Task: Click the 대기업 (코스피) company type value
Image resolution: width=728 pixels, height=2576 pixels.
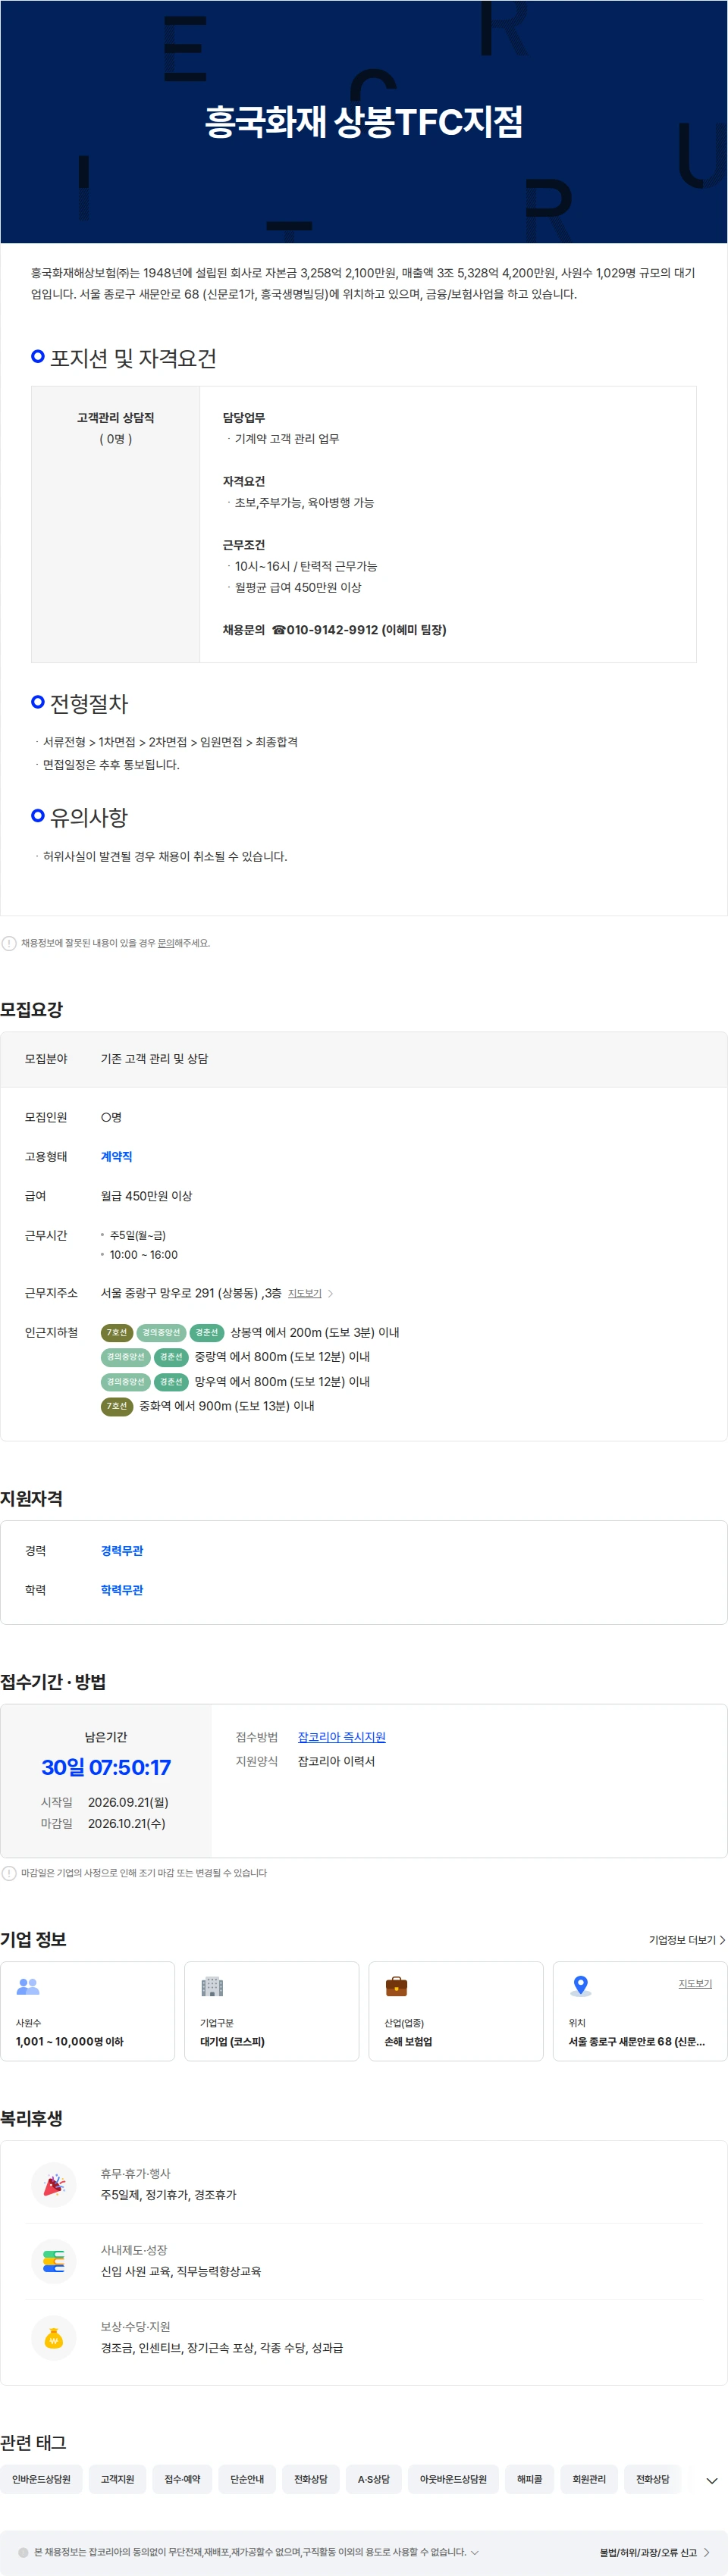Action: click(x=232, y=2041)
